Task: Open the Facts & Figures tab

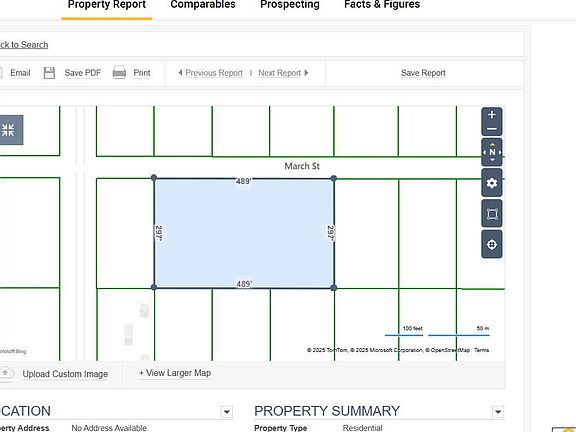Action: pyautogui.click(x=382, y=5)
